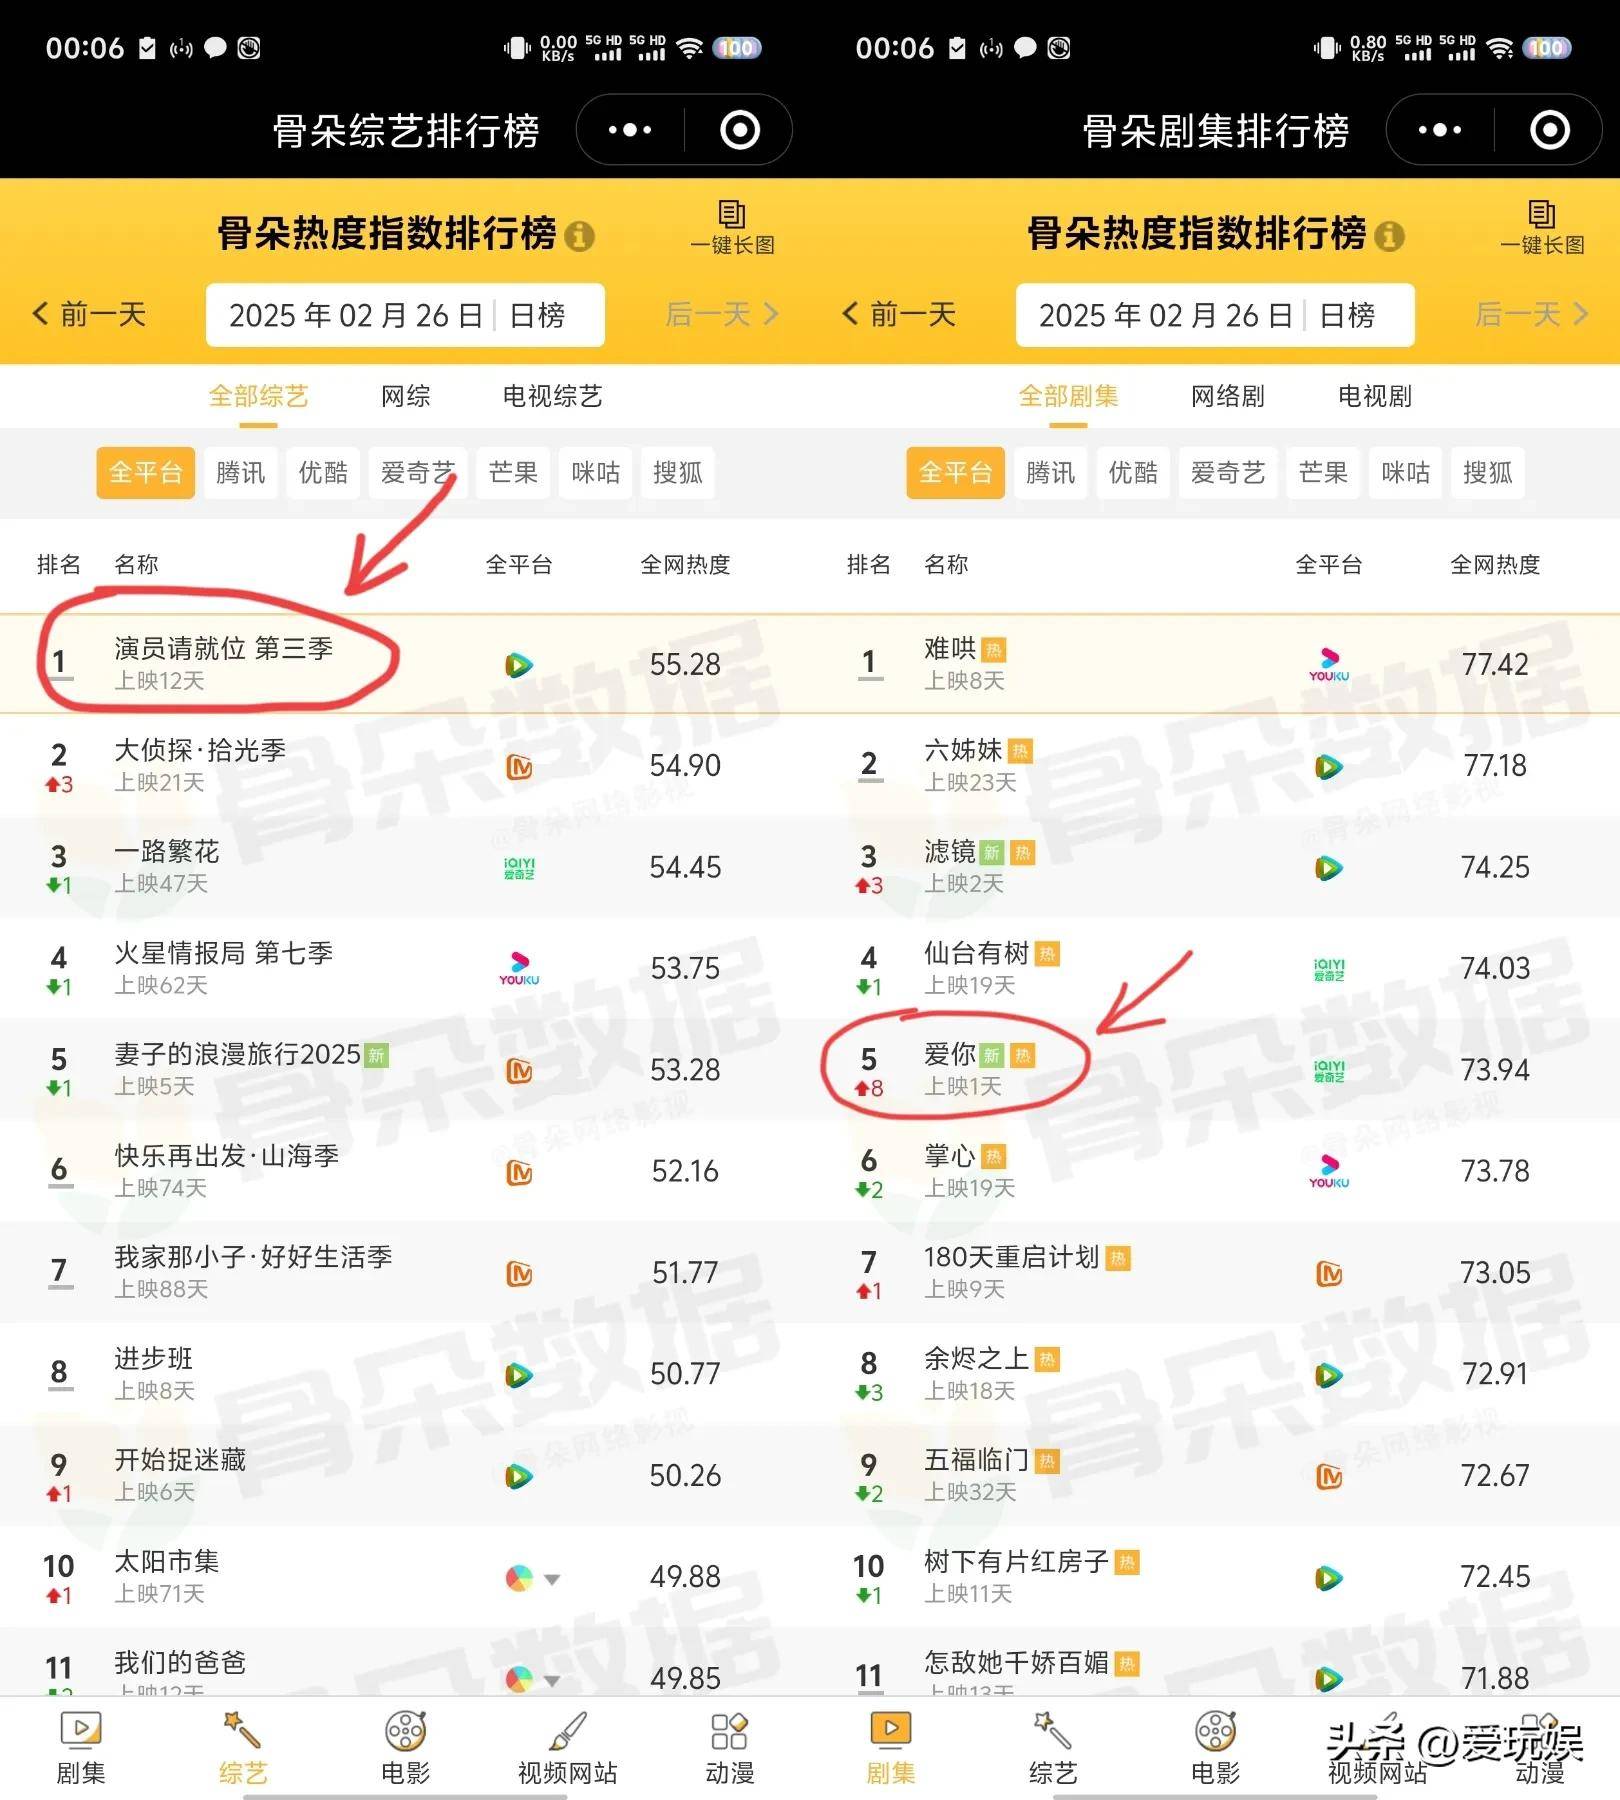Open 剧集 in the right screen's bottom navigation
The width and height of the screenshot is (1620, 1800).
point(891,1748)
